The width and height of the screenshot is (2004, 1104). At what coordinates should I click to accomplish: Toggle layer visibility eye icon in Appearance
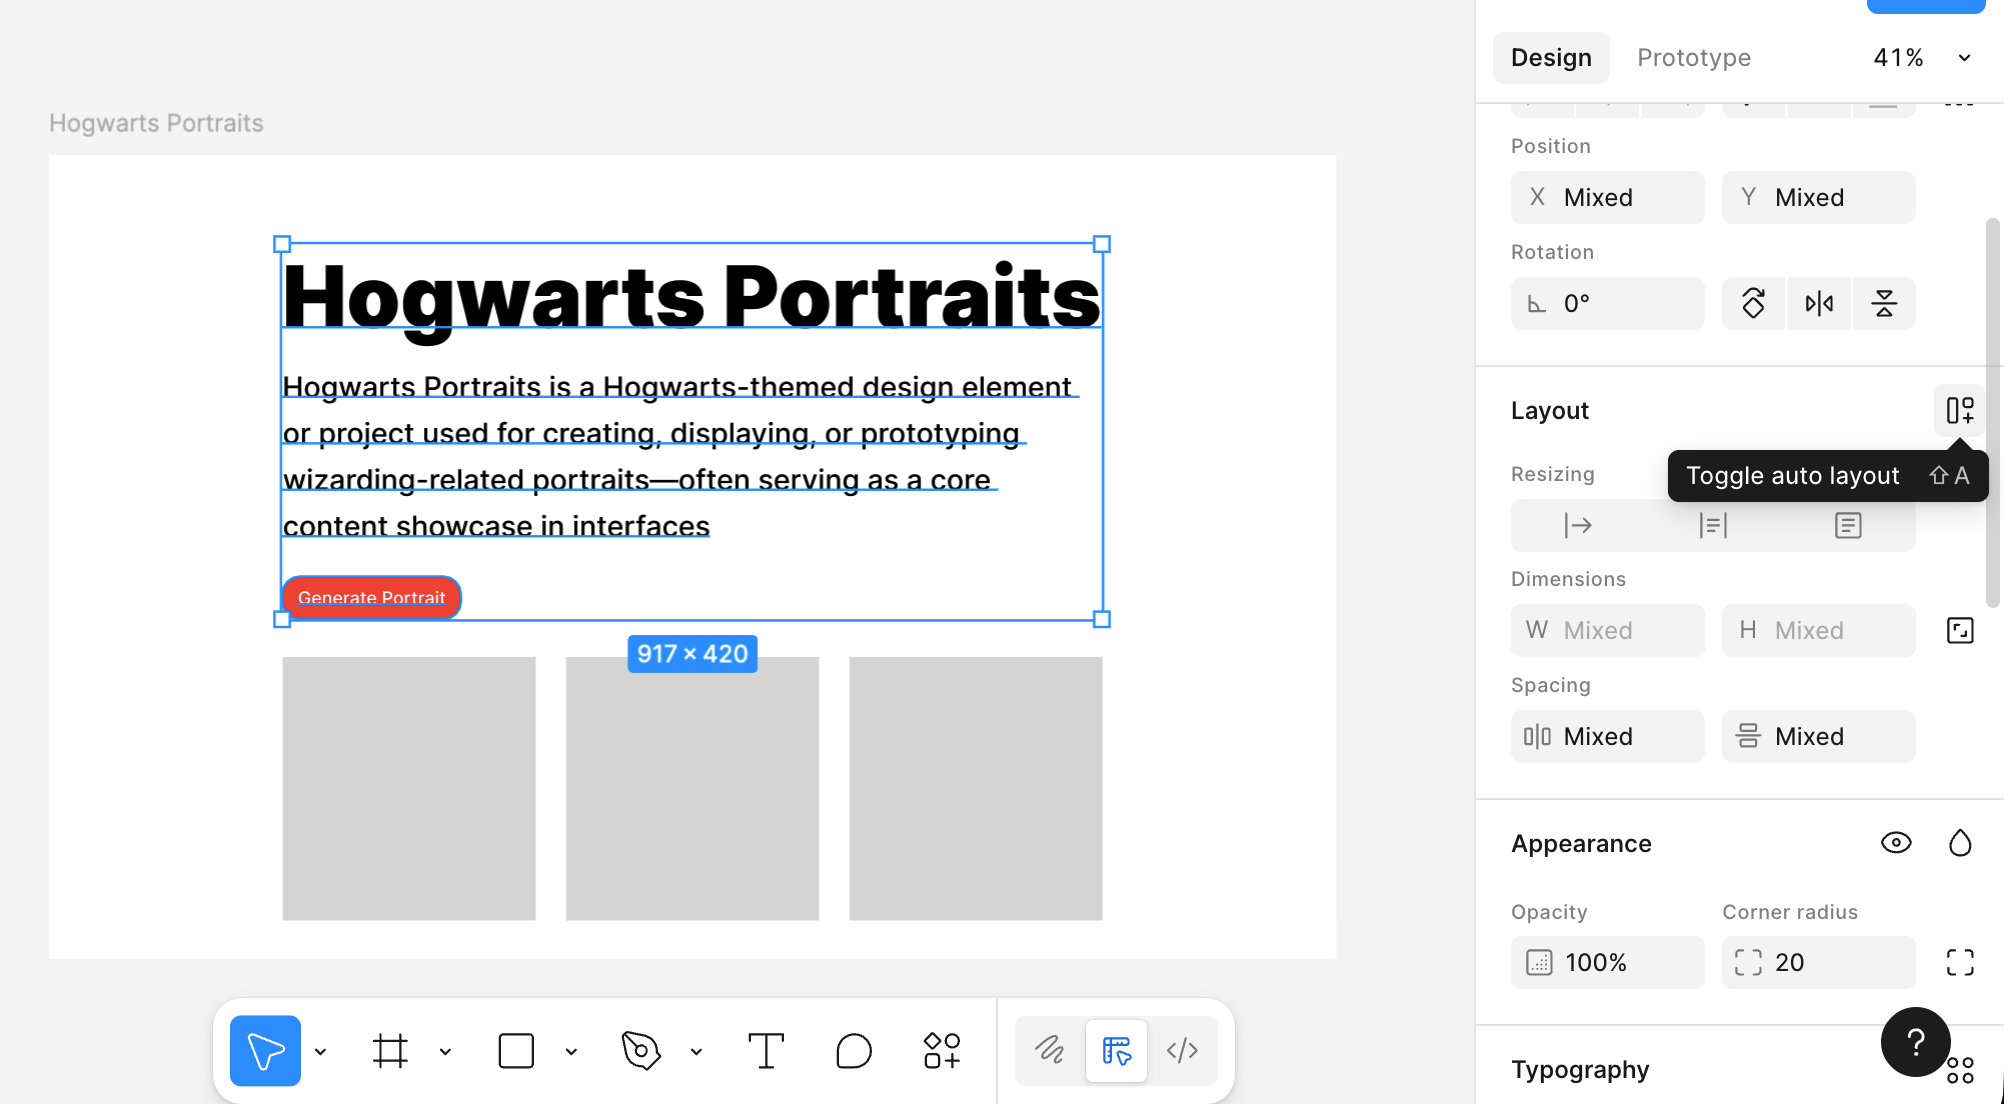coord(1895,843)
